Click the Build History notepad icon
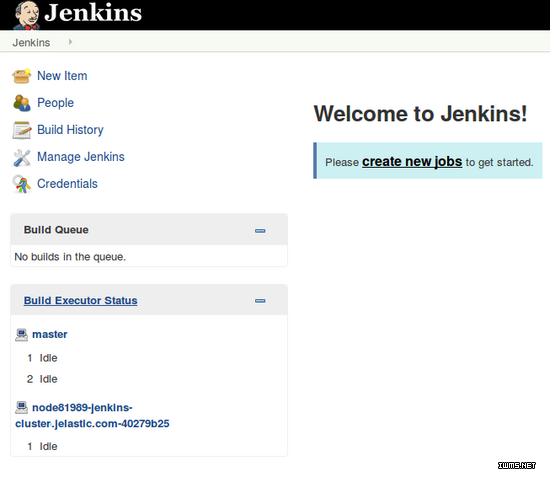The height and width of the screenshot is (477, 550). click(22, 130)
